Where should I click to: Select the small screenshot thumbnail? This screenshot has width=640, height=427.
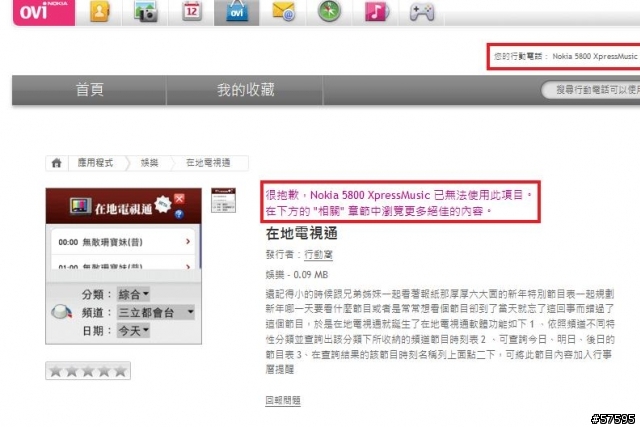(223, 200)
